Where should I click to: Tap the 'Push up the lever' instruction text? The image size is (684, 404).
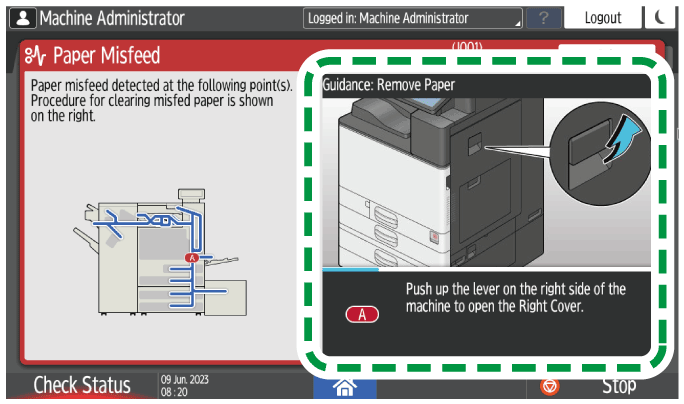click(516, 298)
